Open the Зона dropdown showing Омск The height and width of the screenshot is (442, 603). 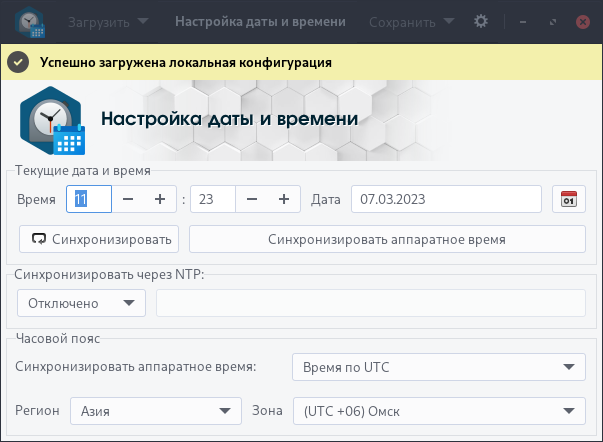pos(438,410)
